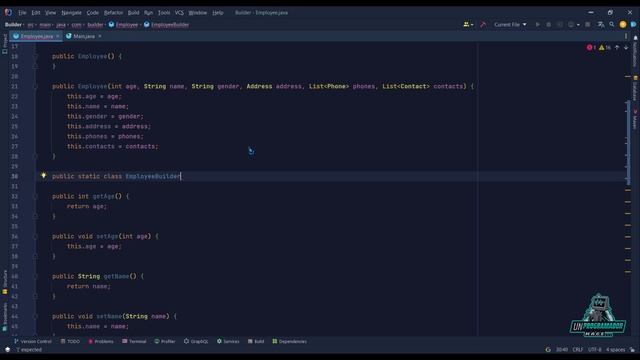The height and width of the screenshot is (360, 640).
Task: Open the File menu
Action: point(22,13)
